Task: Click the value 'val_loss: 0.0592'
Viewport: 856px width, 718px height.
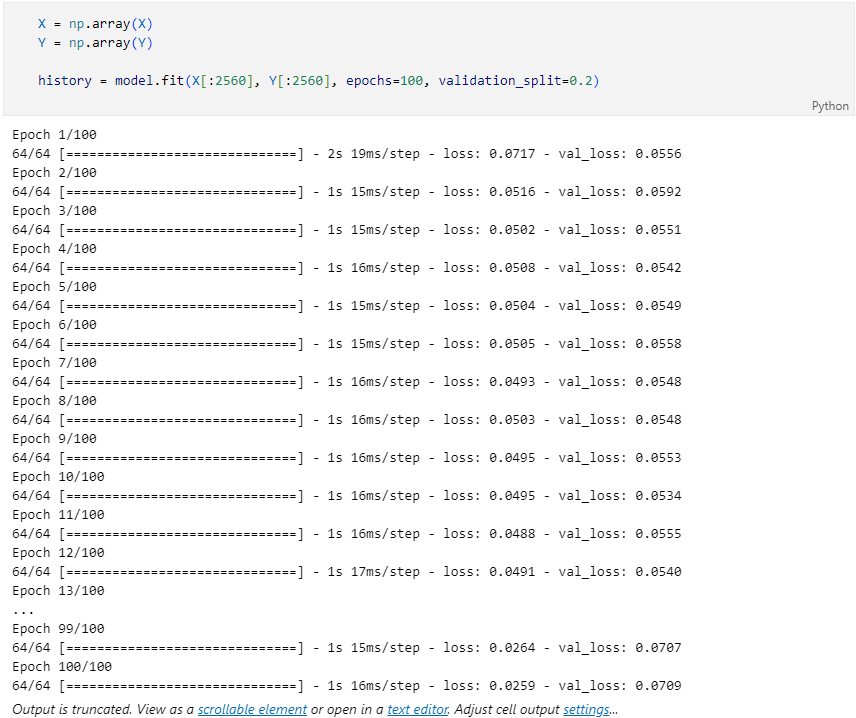Action: point(620,192)
